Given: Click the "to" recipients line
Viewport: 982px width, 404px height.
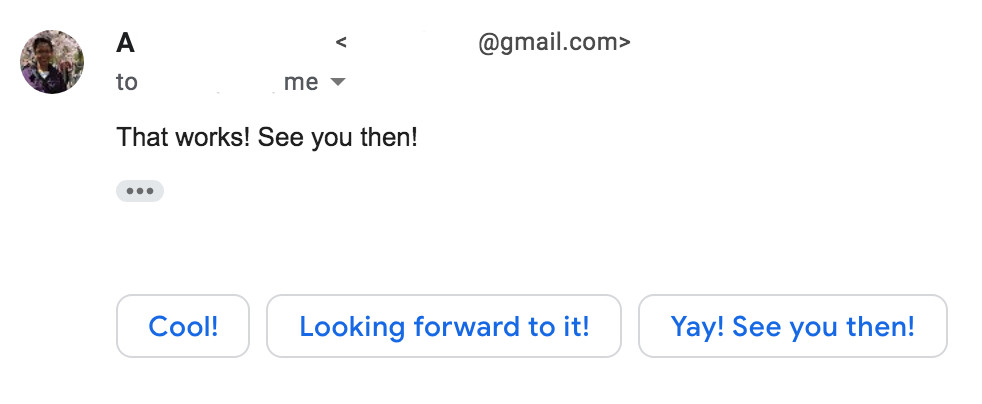Looking at the screenshot, I should [127, 83].
